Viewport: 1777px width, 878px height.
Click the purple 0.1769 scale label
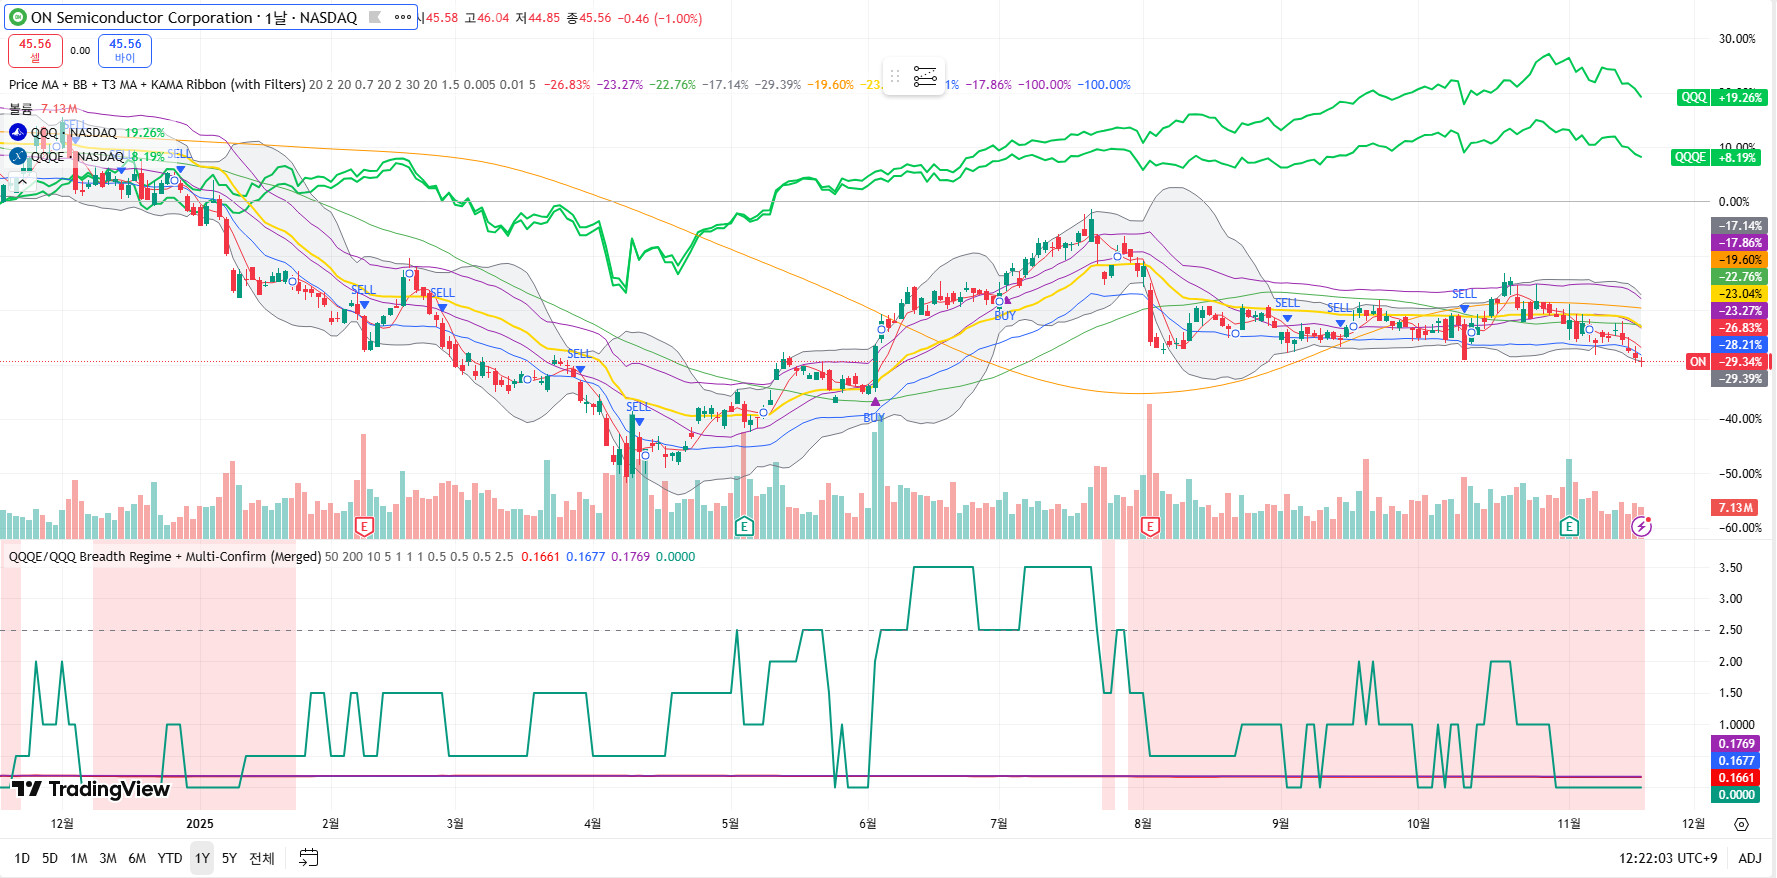(1736, 744)
